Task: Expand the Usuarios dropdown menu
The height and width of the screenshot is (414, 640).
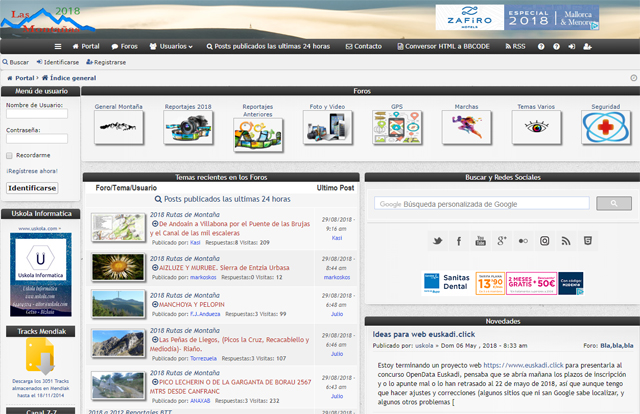Action: (x=170, y=46)
